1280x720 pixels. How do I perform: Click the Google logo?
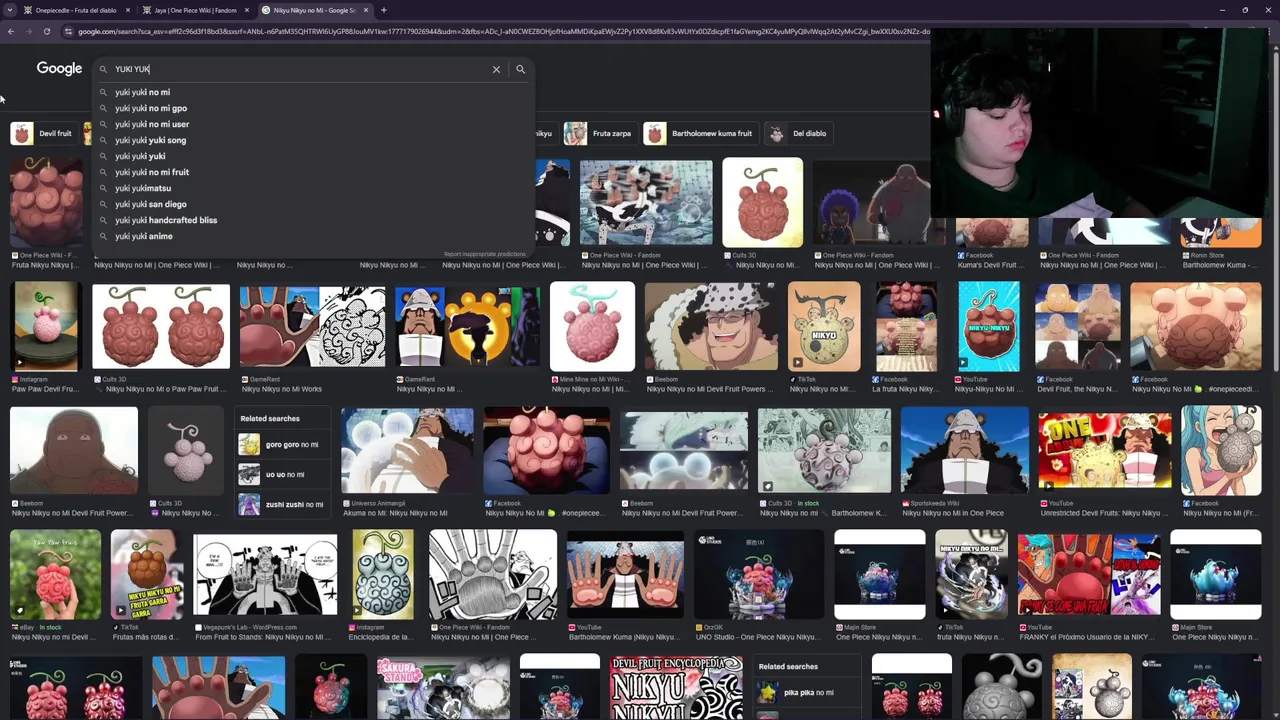point(59,69)
